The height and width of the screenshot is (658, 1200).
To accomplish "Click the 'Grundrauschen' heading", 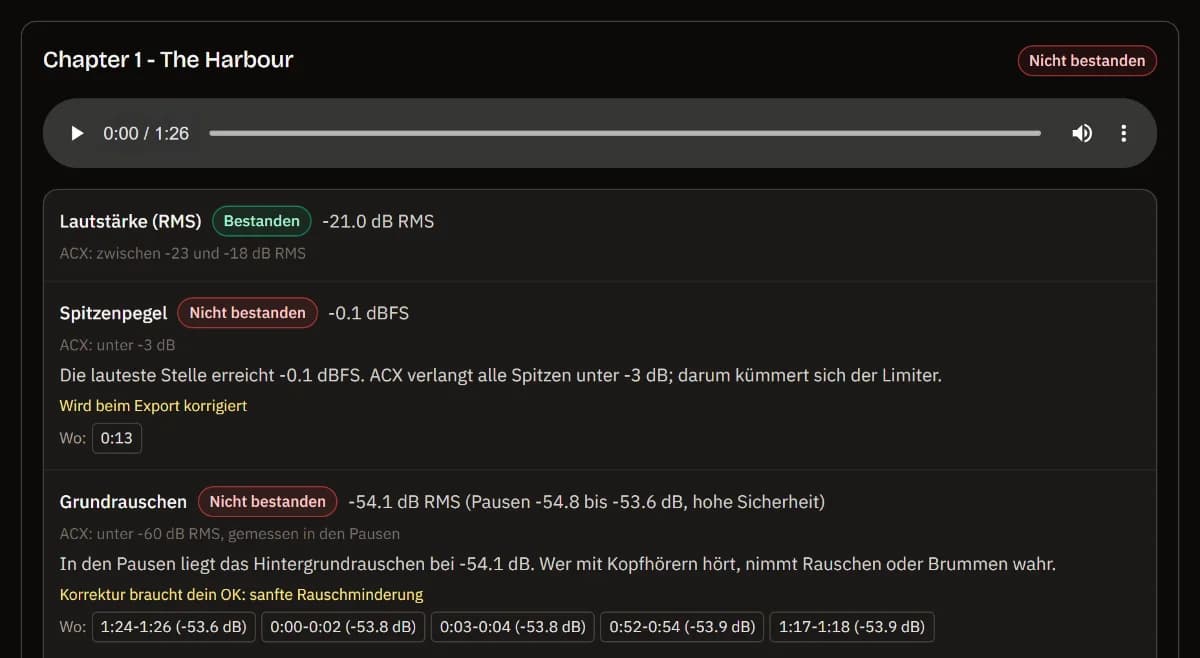I will click(123, 501).
